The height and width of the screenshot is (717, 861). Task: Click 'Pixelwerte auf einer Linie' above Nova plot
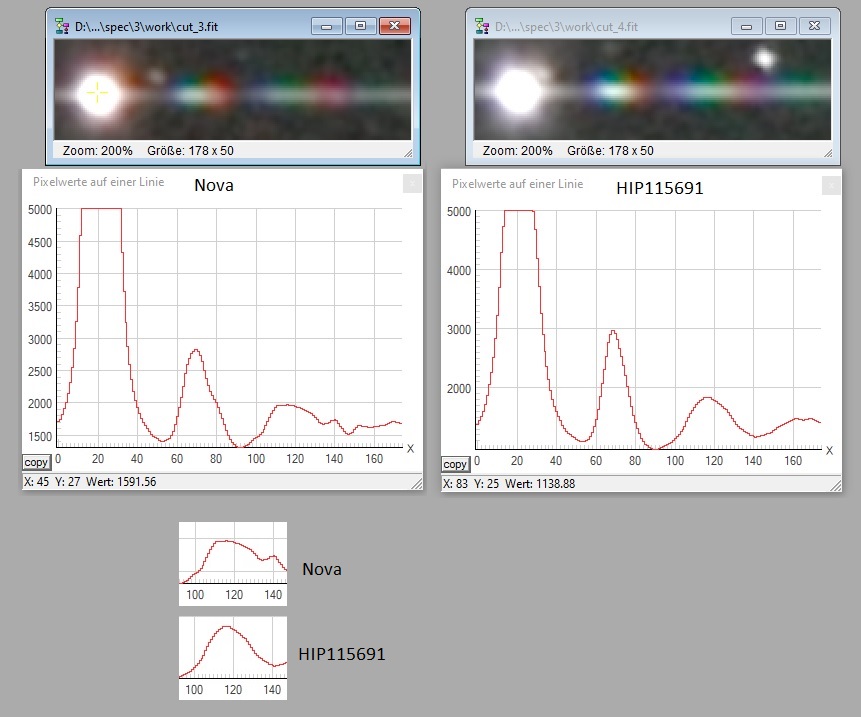tap(99, 182)
